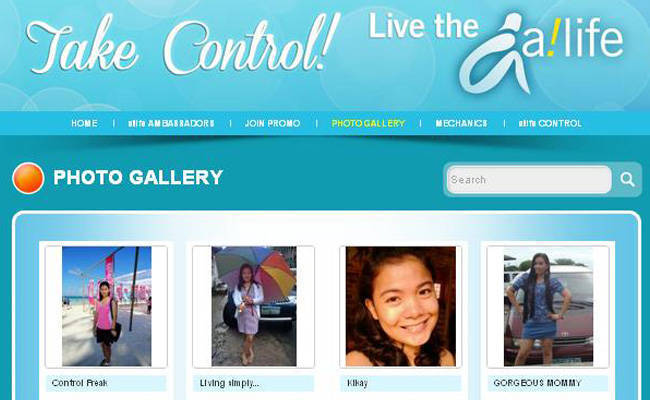Click the search magnifier icon

coord(627,179)
